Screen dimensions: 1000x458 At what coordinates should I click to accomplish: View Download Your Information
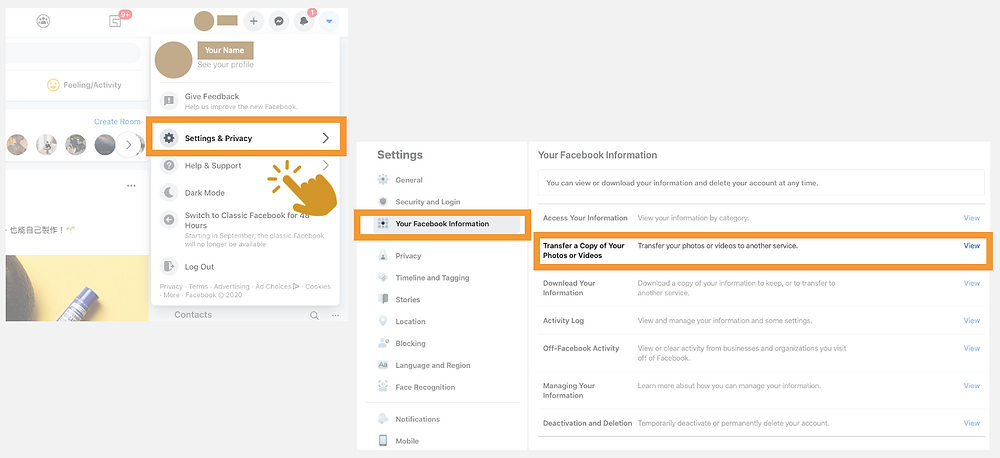(971, 283)
